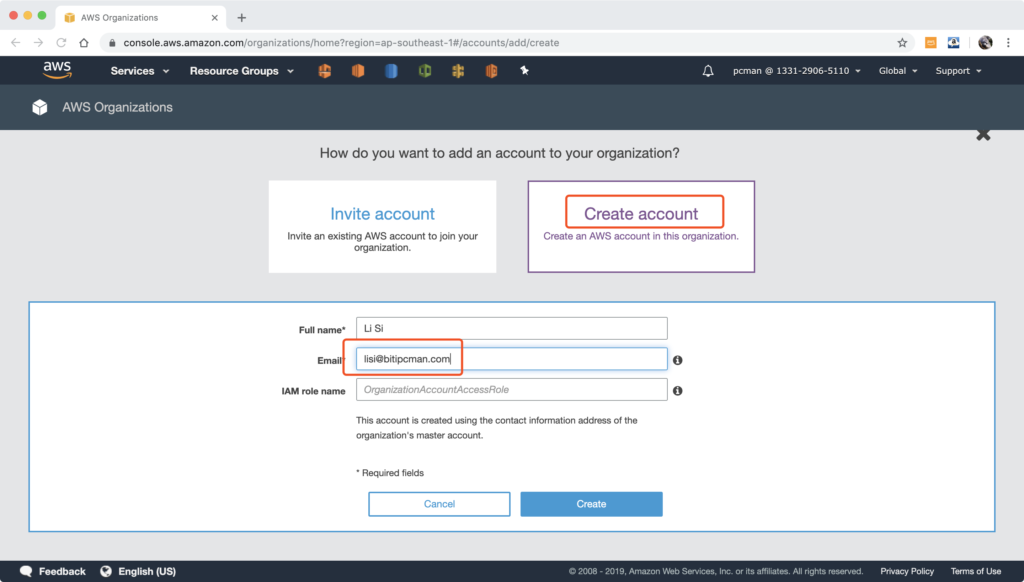Select the AWS Organizations browser tab
This screenshot has width=1024, height=582.
(x=140, y=18)
